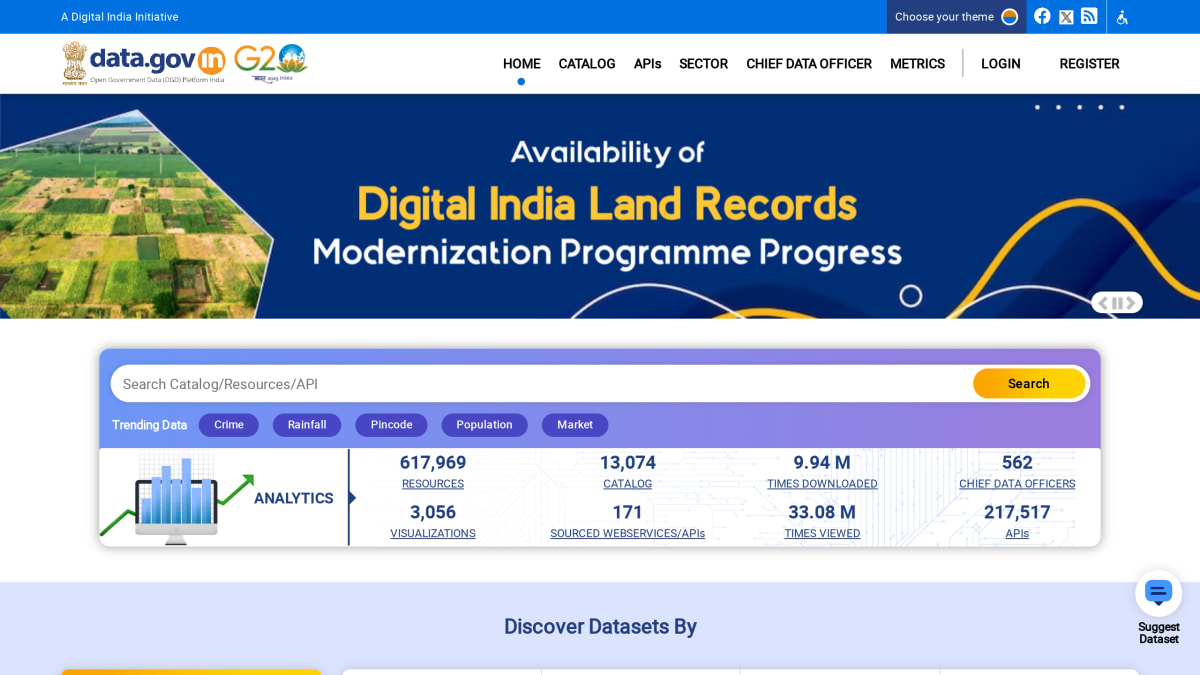This screenshot has width=1200, height=675.
Task: Open CHIEF DATA OFFICER menu
Action: click(809, 64)
